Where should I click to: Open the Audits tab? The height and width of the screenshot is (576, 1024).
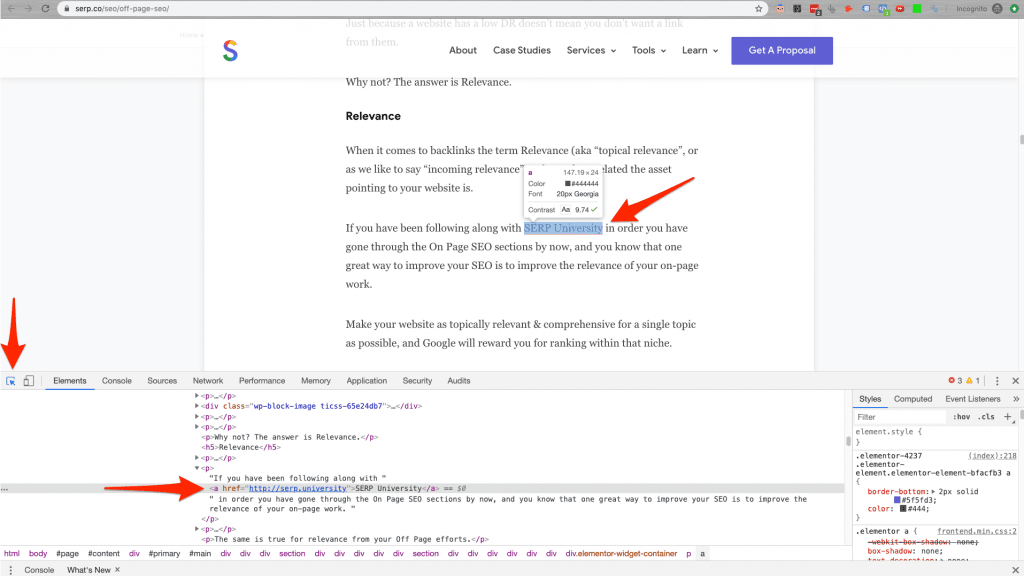point(458,381)
